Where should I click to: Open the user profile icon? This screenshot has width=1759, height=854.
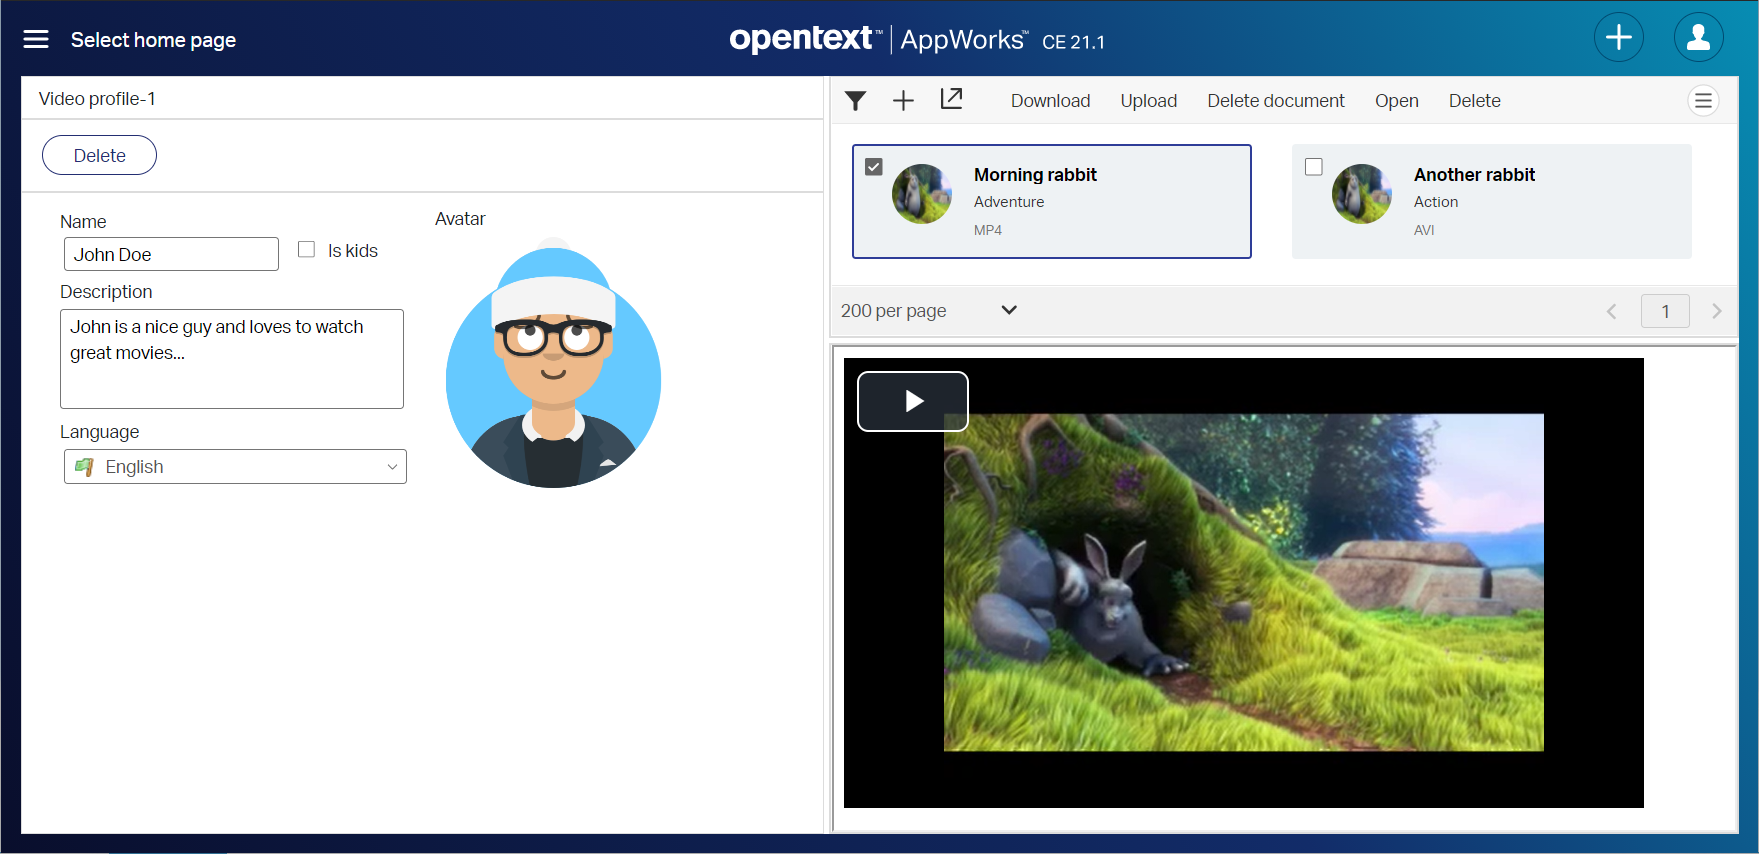coord(1698,38)
